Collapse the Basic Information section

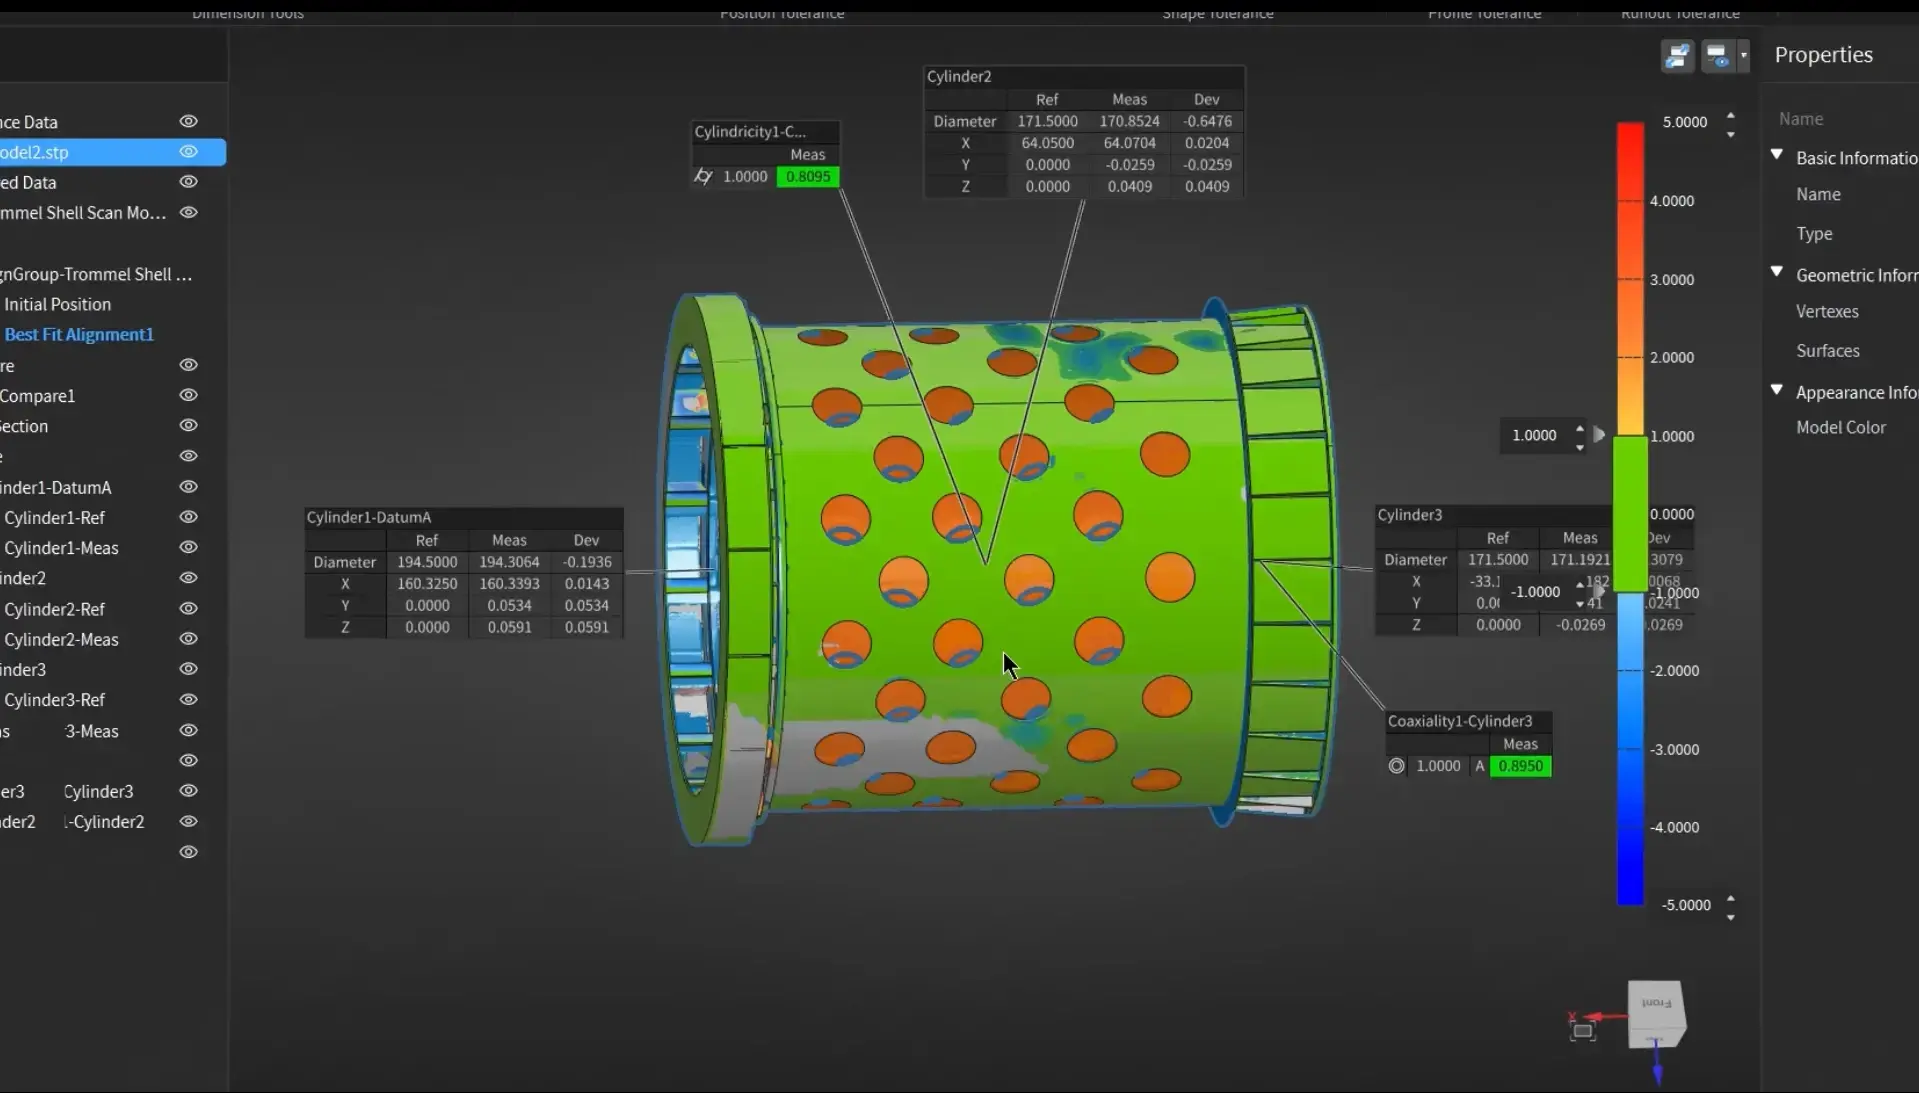(x=1777, y=155)
